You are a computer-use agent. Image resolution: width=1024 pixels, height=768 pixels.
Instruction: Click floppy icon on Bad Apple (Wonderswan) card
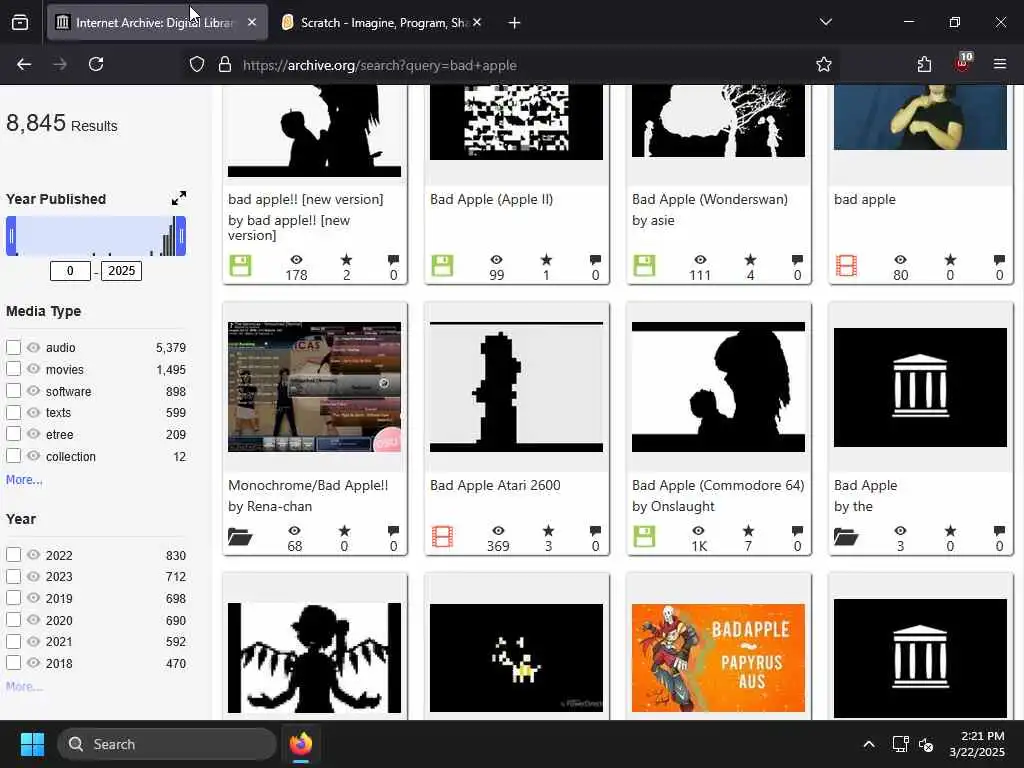645,266
